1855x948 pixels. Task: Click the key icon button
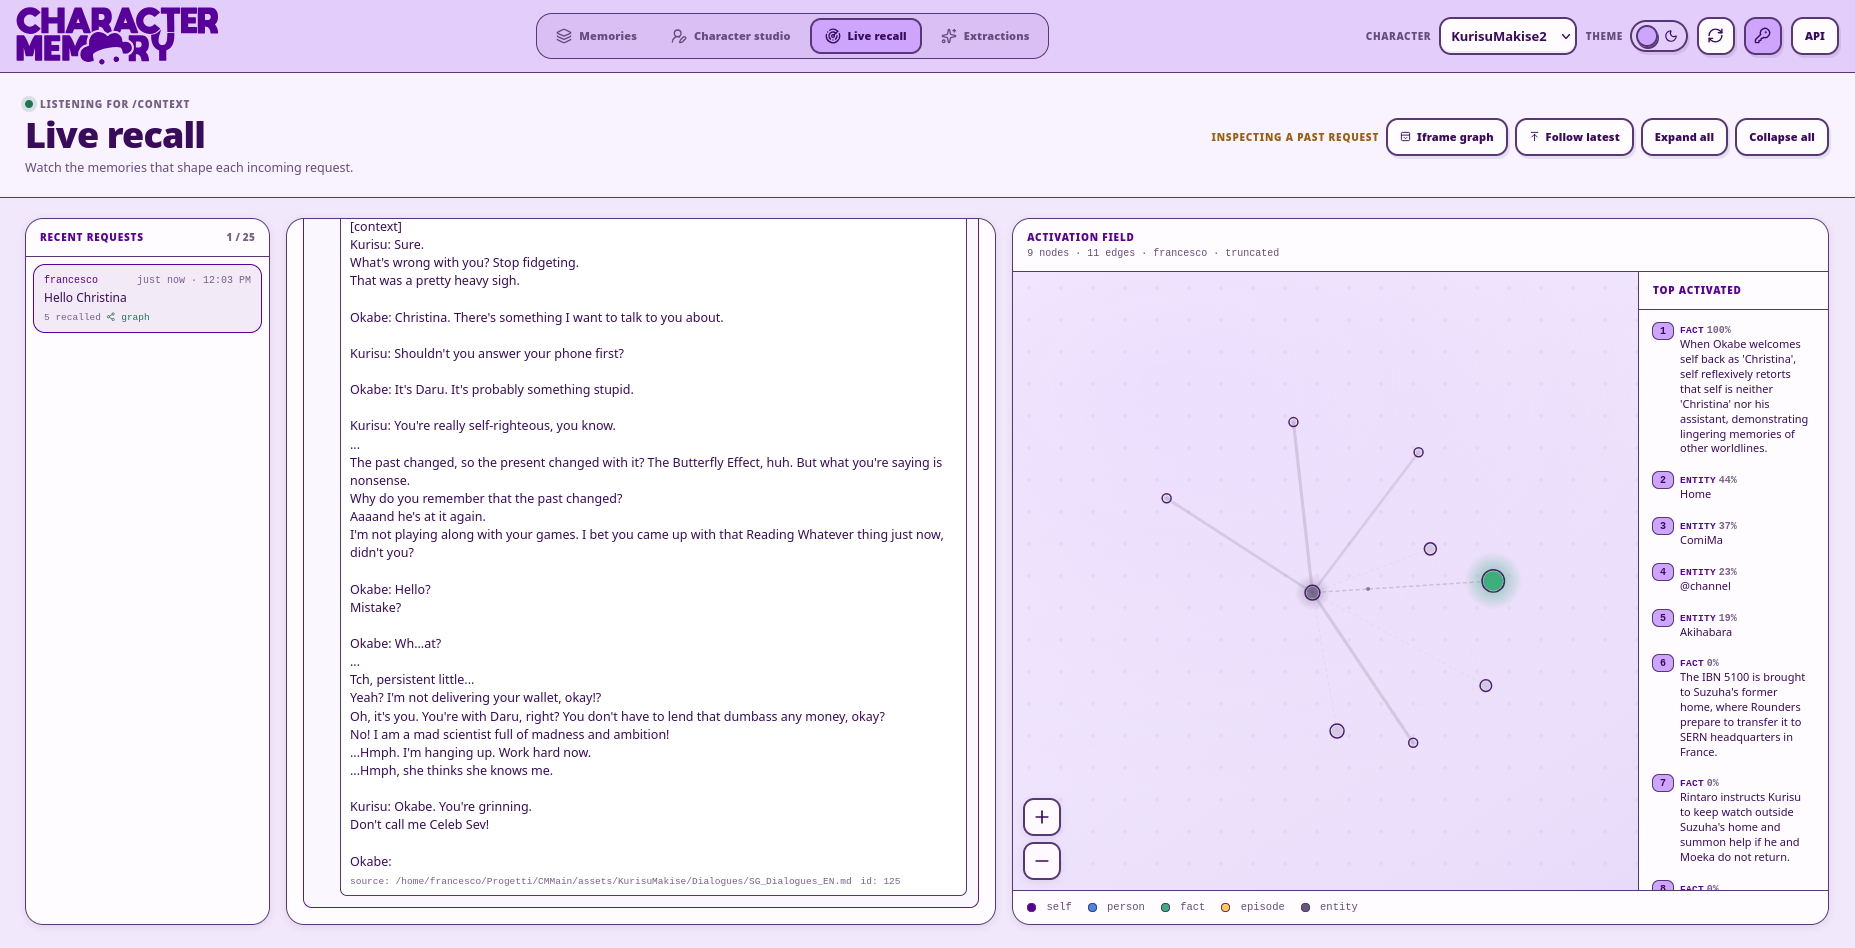pyautogui.click(x=1763, y=36)
